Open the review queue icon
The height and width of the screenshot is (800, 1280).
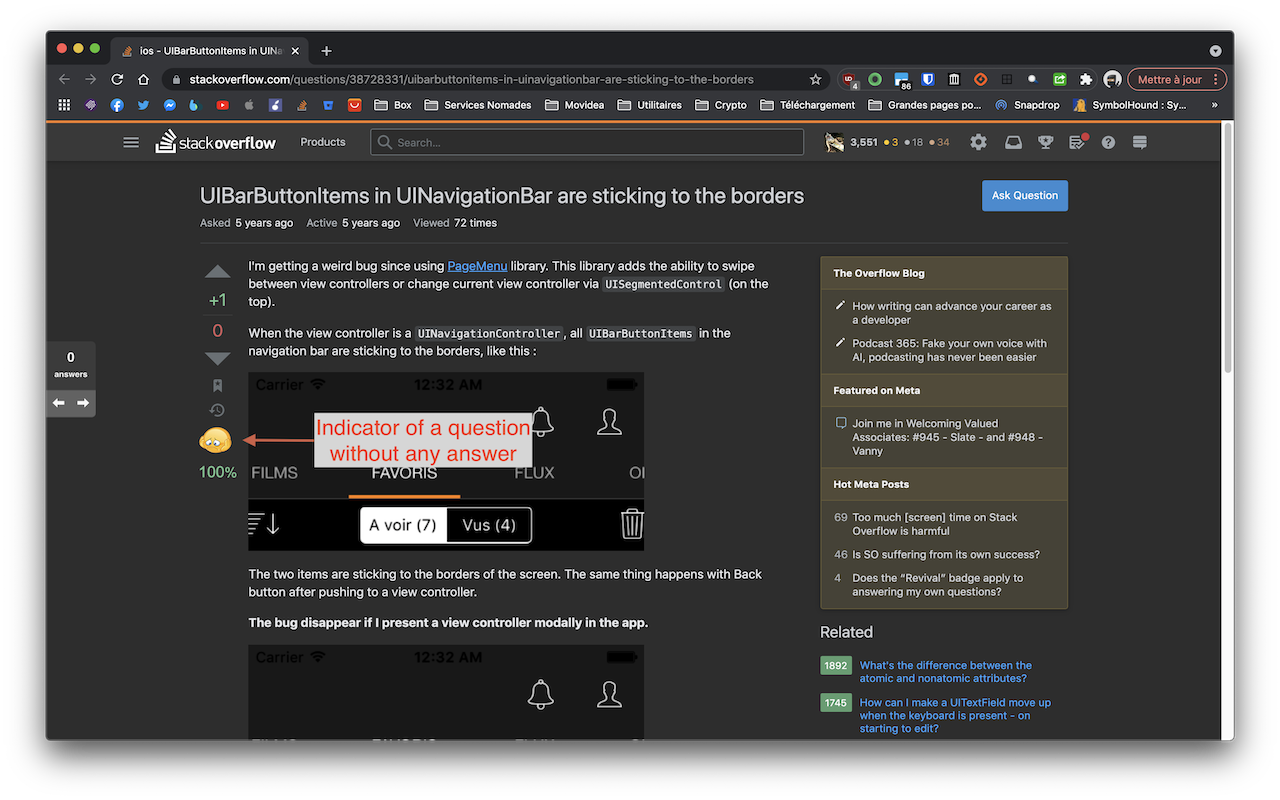click(1077, 142)
